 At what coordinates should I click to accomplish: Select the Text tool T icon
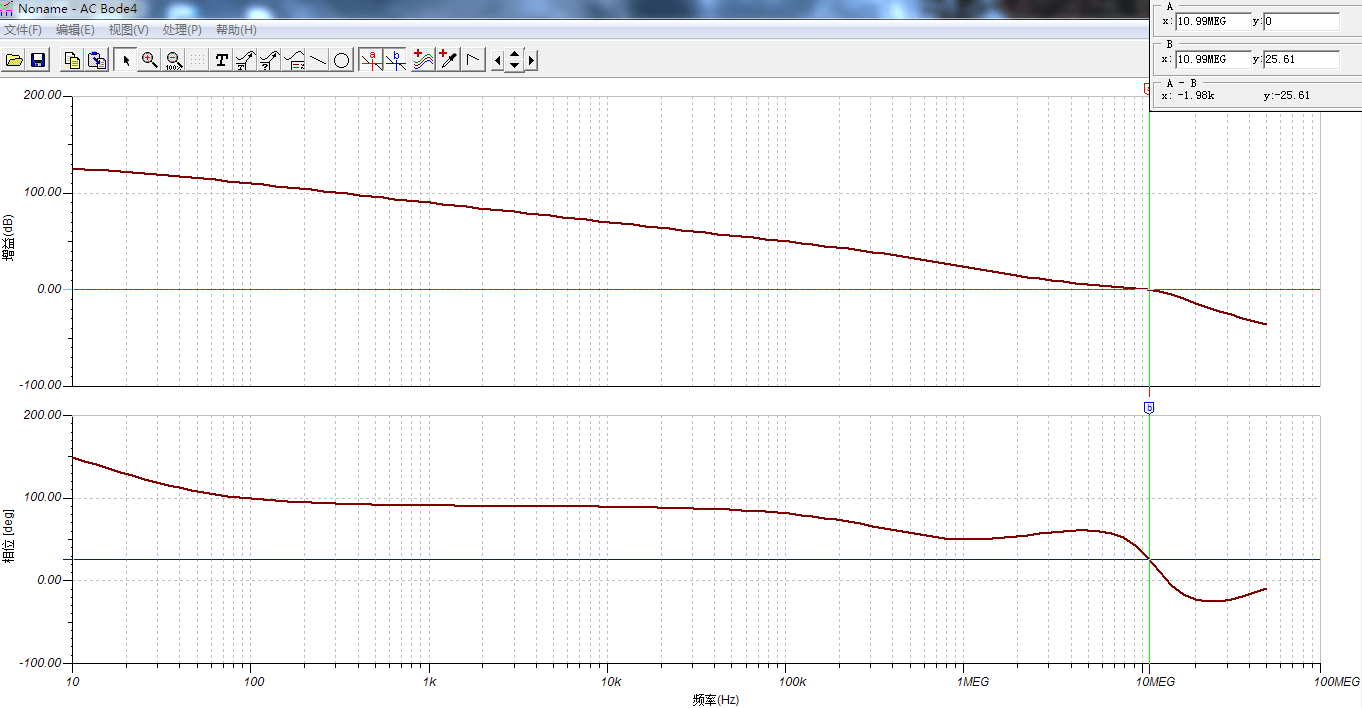(222, 60)
